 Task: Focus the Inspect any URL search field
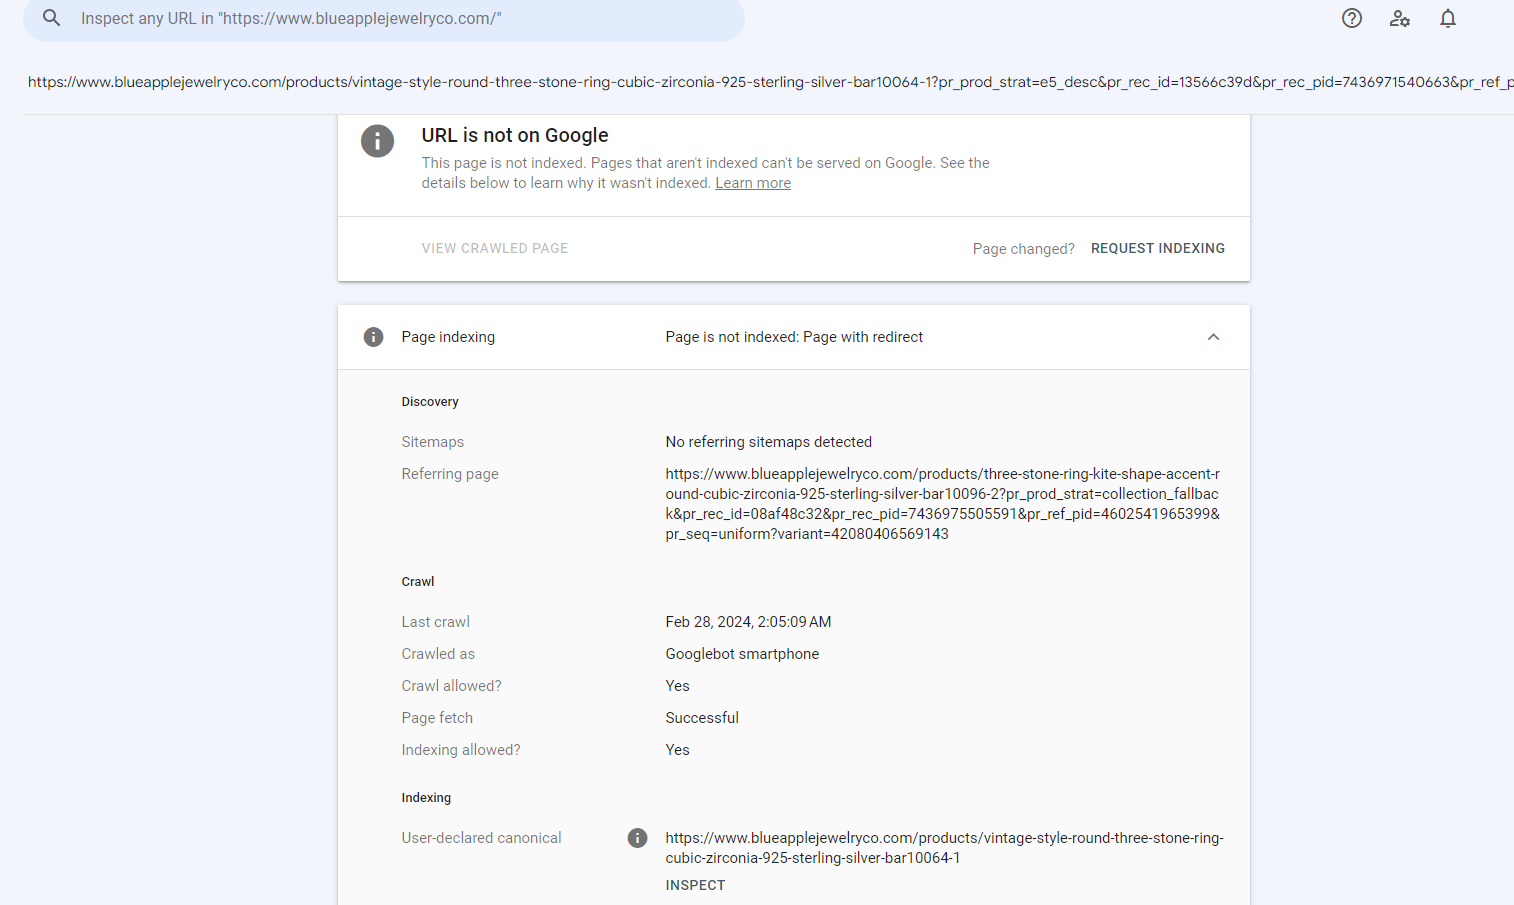[400, 19]
